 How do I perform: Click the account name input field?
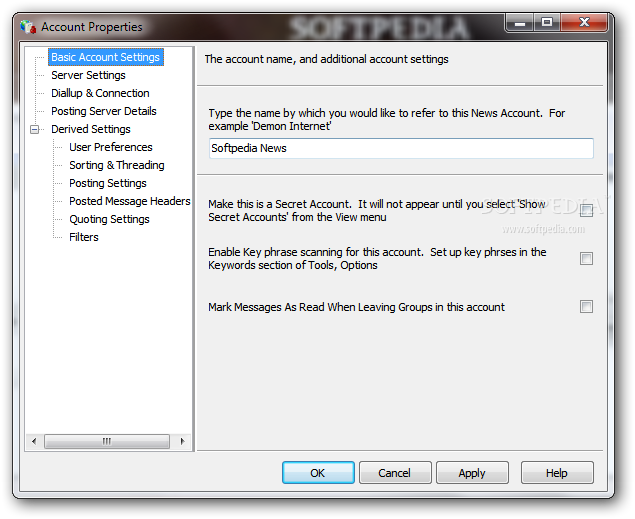pyautogui.click(x=401, y=148)
